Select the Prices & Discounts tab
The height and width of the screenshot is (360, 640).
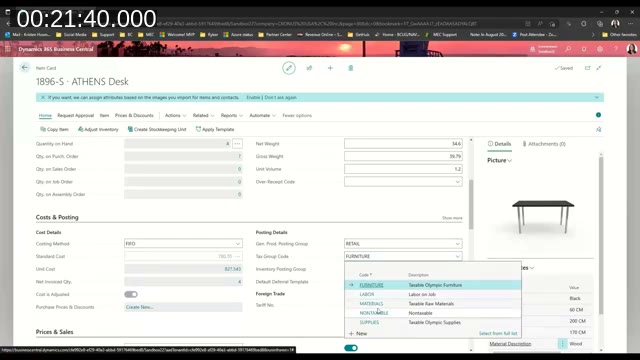(x=134, y=116)
